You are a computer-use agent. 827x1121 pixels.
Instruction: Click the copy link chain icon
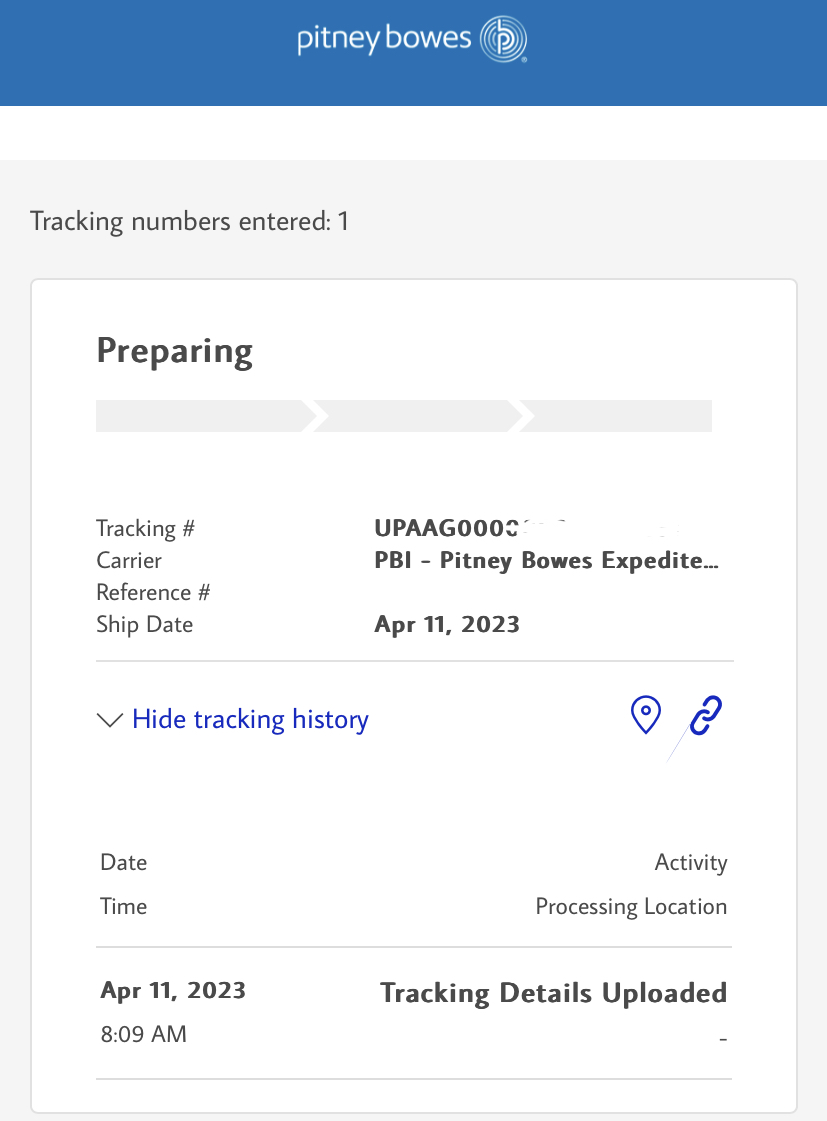coord(706,716)
